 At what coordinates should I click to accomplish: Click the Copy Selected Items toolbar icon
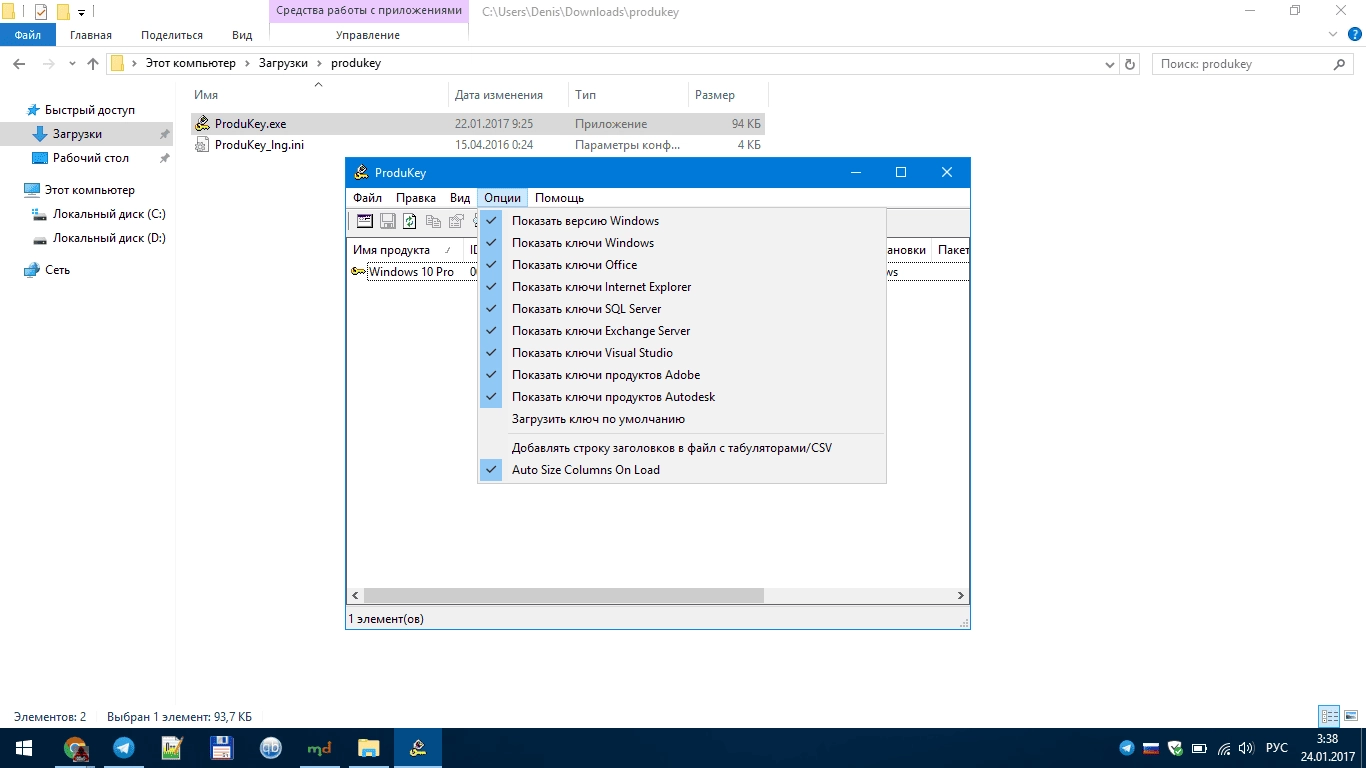pyautogui.click(x=433, y=221)
